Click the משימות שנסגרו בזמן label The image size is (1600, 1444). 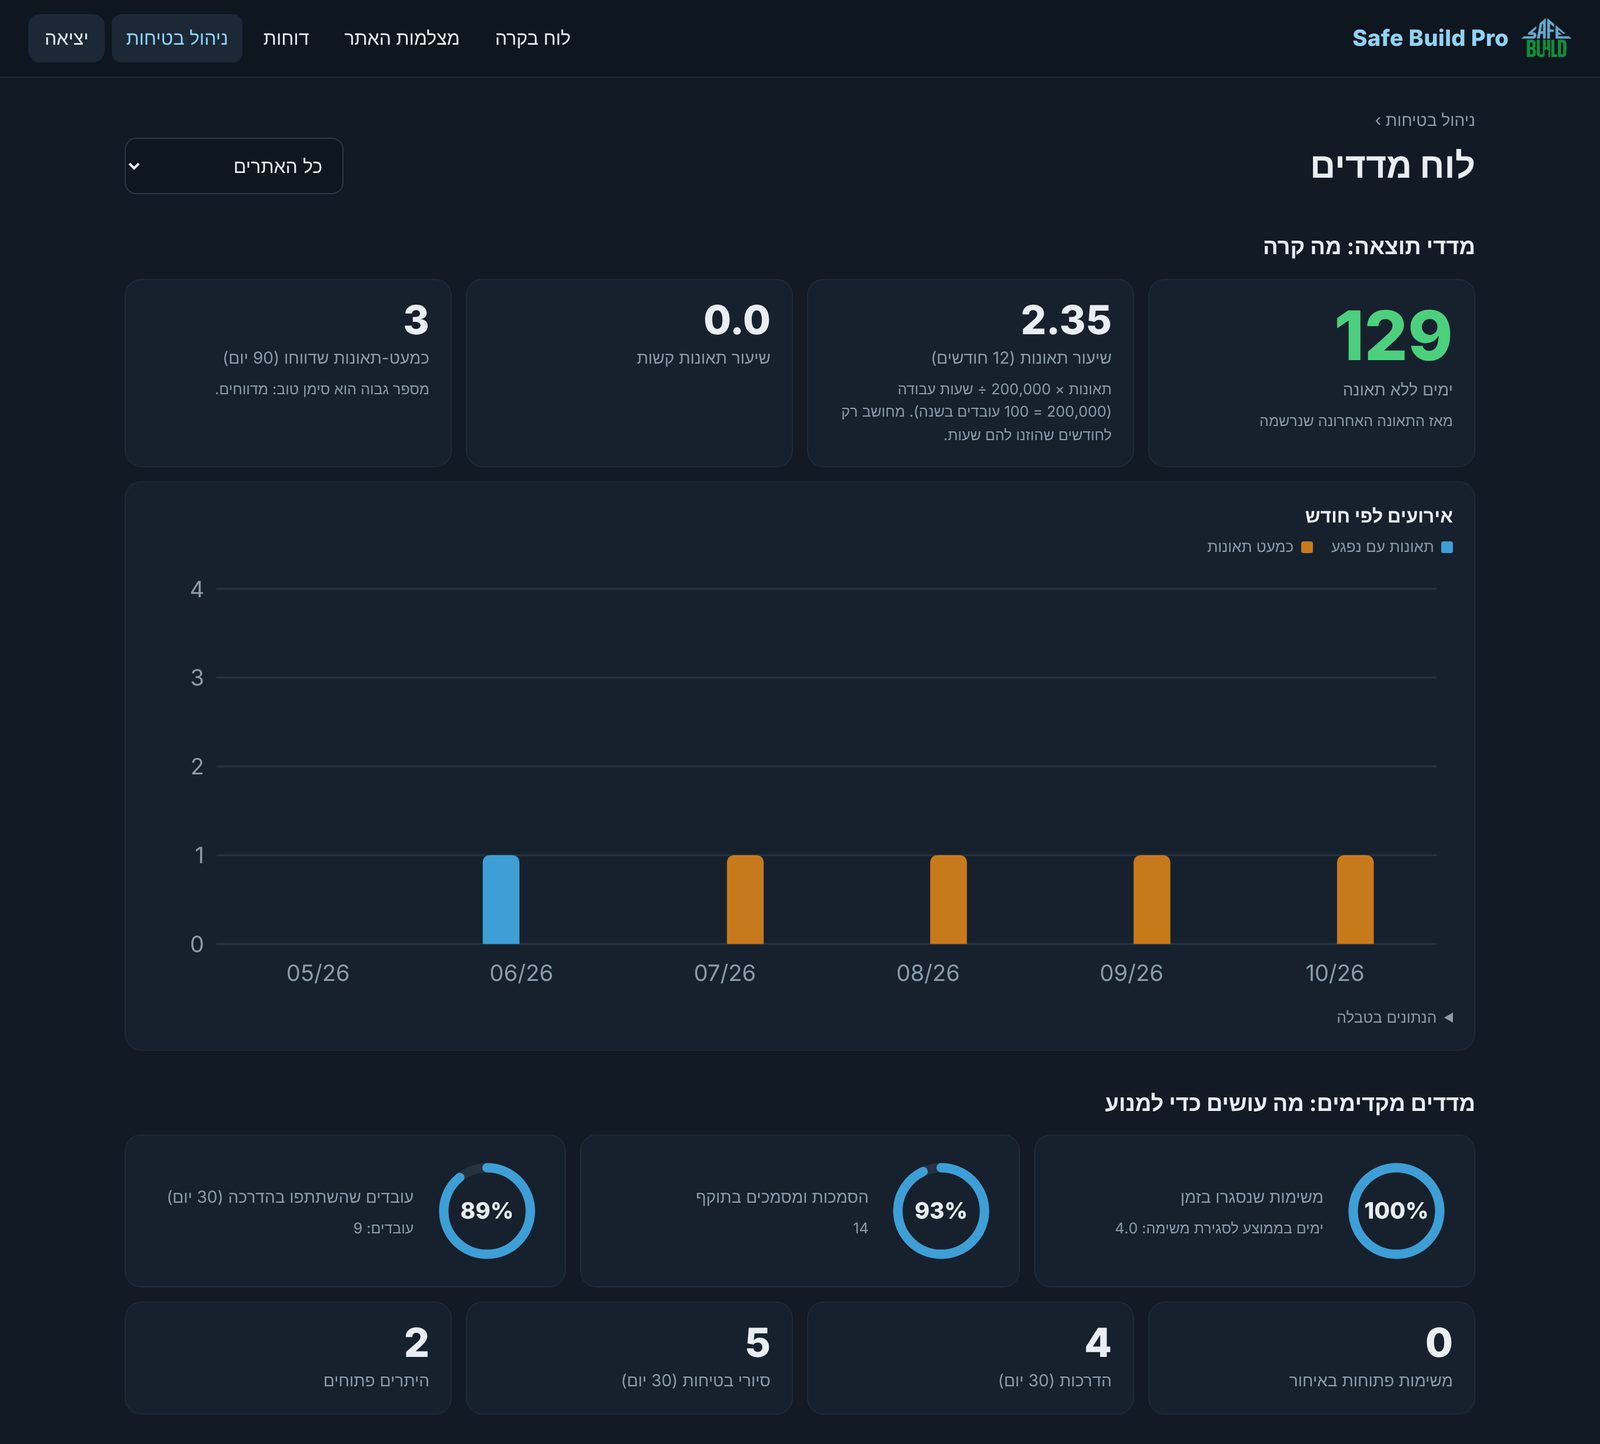pyautogui.click(x=1252, y=1196)
